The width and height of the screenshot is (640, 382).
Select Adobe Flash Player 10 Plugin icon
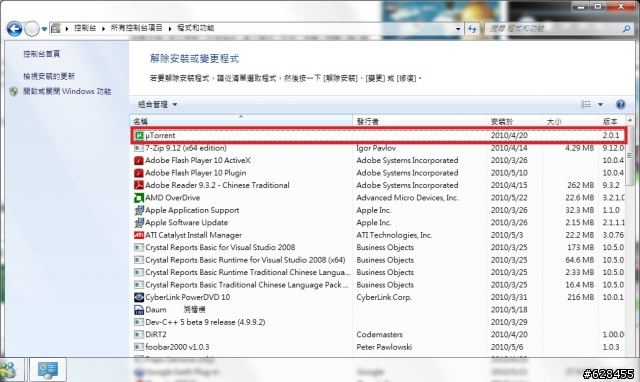(139, 173)
